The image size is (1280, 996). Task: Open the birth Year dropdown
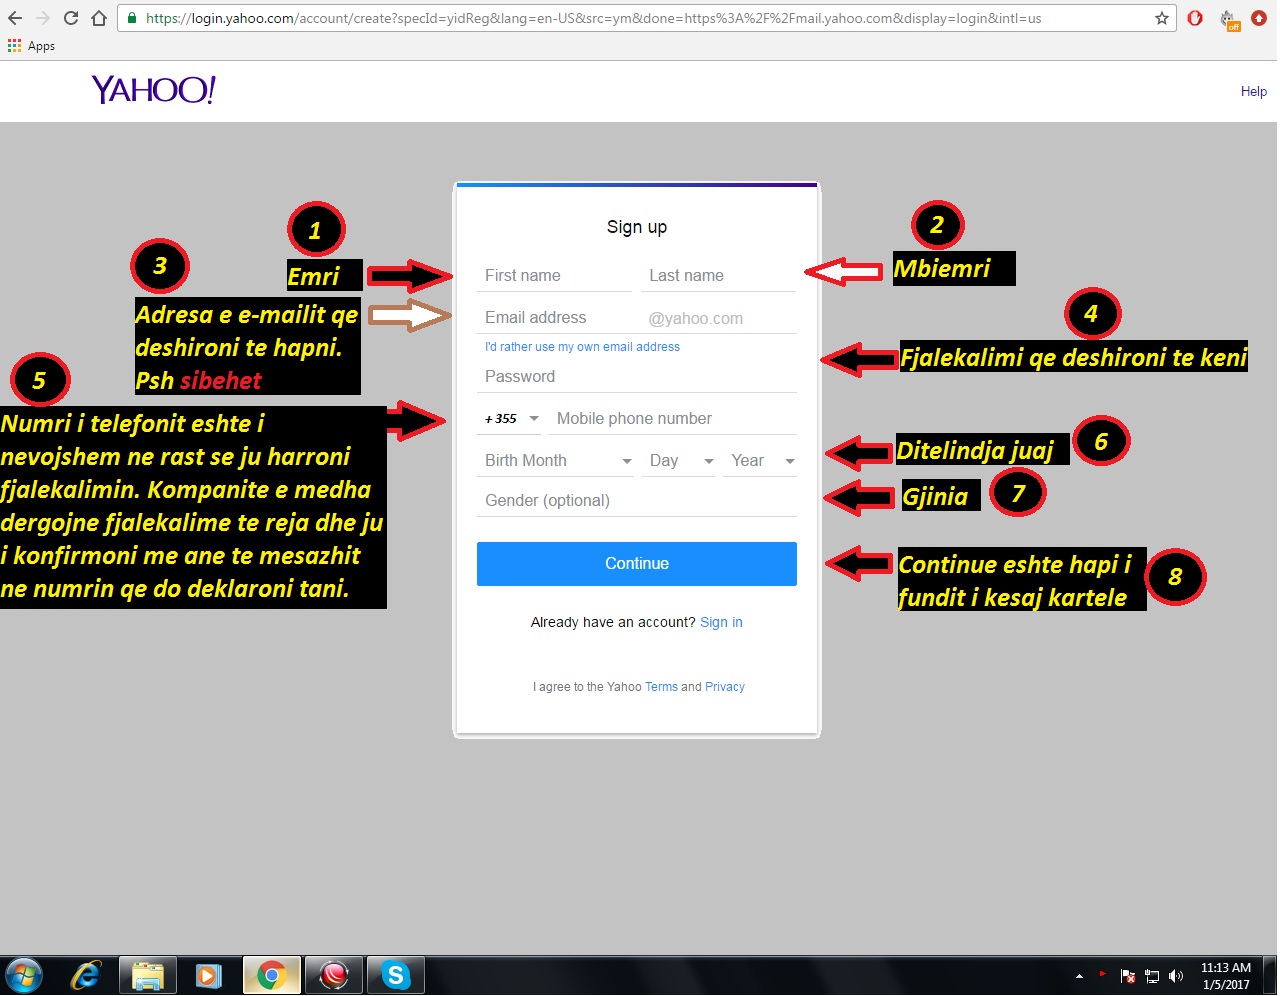click(x=761, y=461)
